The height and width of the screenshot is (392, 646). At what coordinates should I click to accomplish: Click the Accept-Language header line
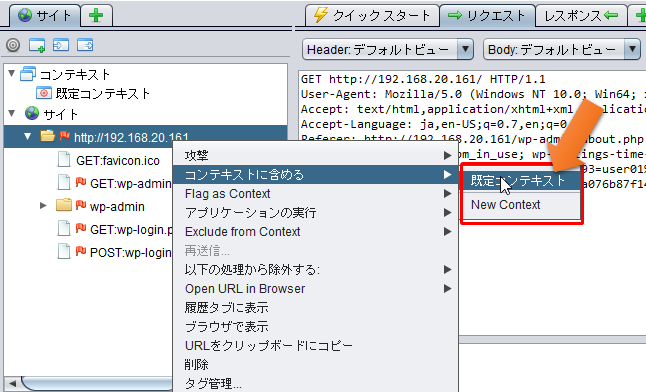(x=434, y=124)
